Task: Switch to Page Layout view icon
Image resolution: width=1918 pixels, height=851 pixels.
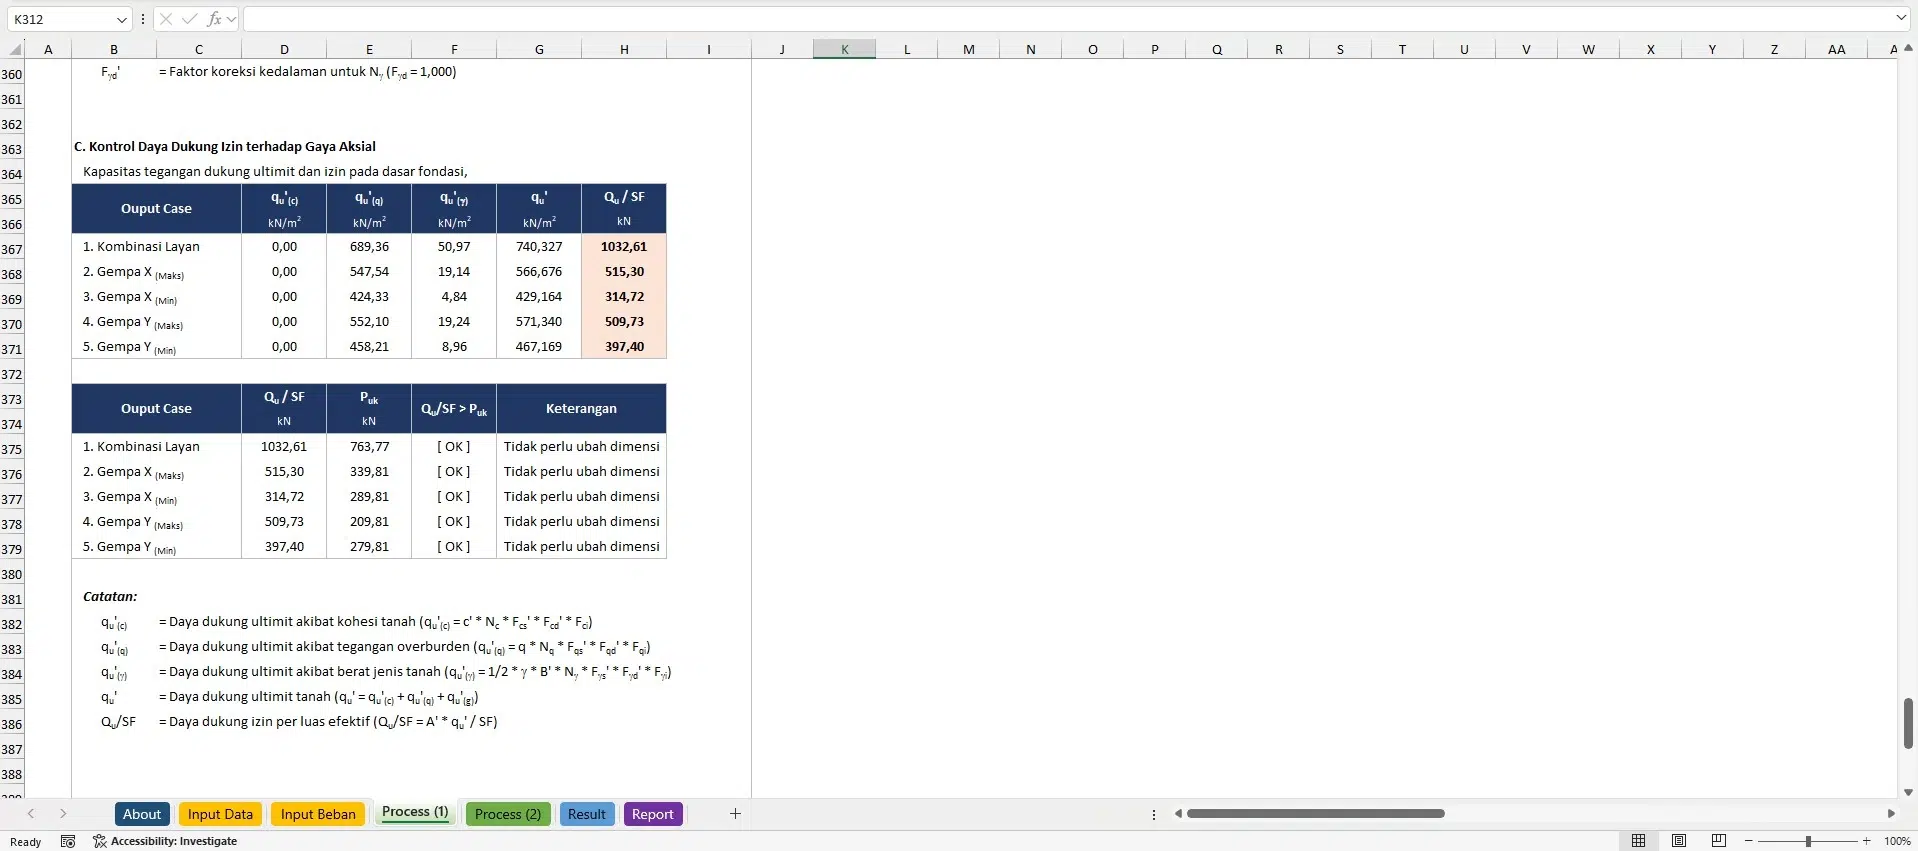Action: coord(1679,841)
